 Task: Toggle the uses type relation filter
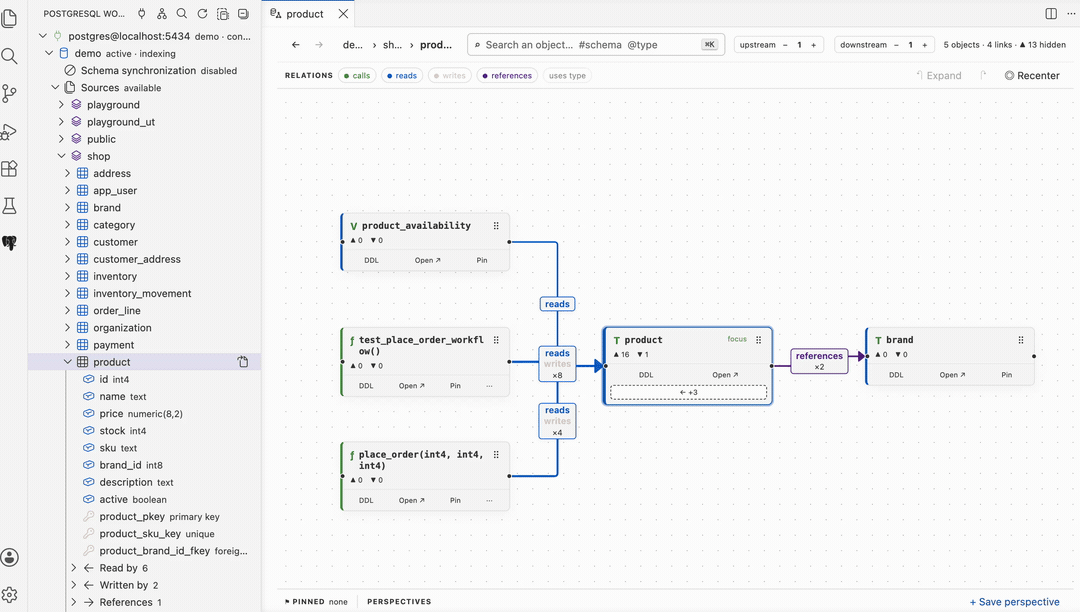(568, 76)
